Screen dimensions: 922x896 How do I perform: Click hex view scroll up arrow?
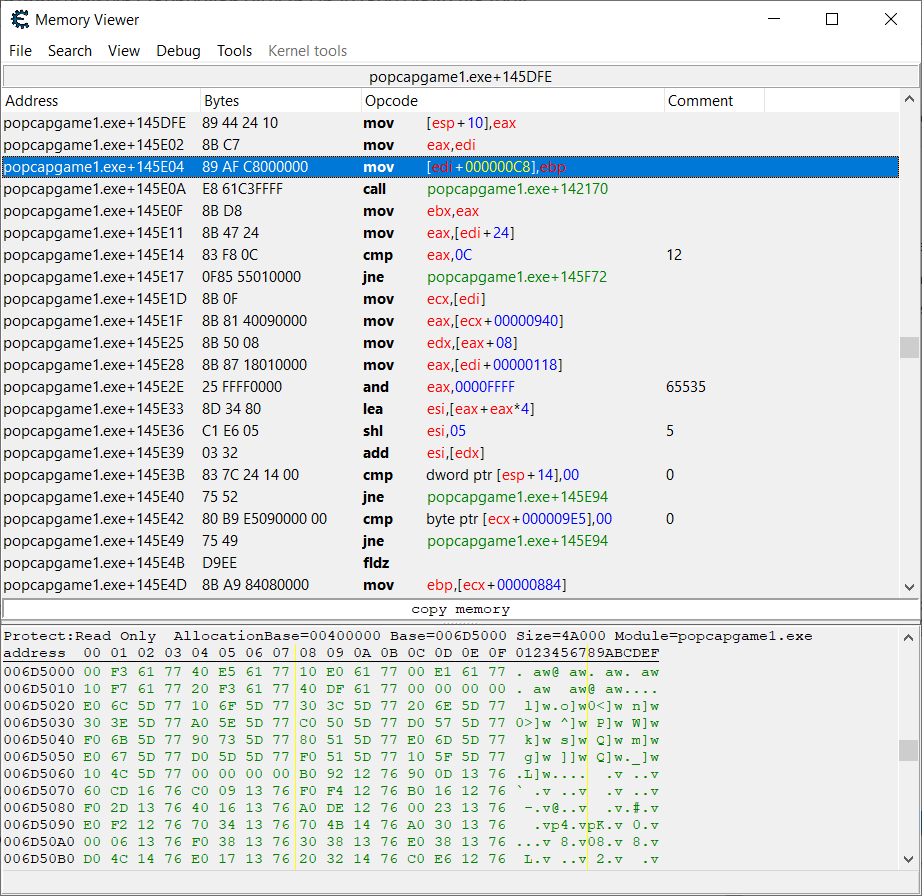(x=908, y=638)
